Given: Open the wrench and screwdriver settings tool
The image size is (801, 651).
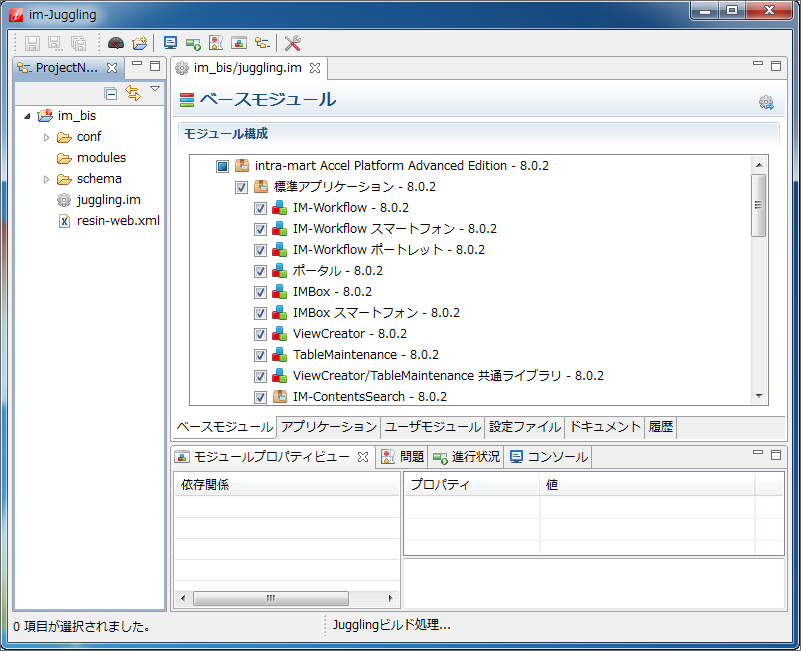Looking at the screenshot, I should 293,43.
